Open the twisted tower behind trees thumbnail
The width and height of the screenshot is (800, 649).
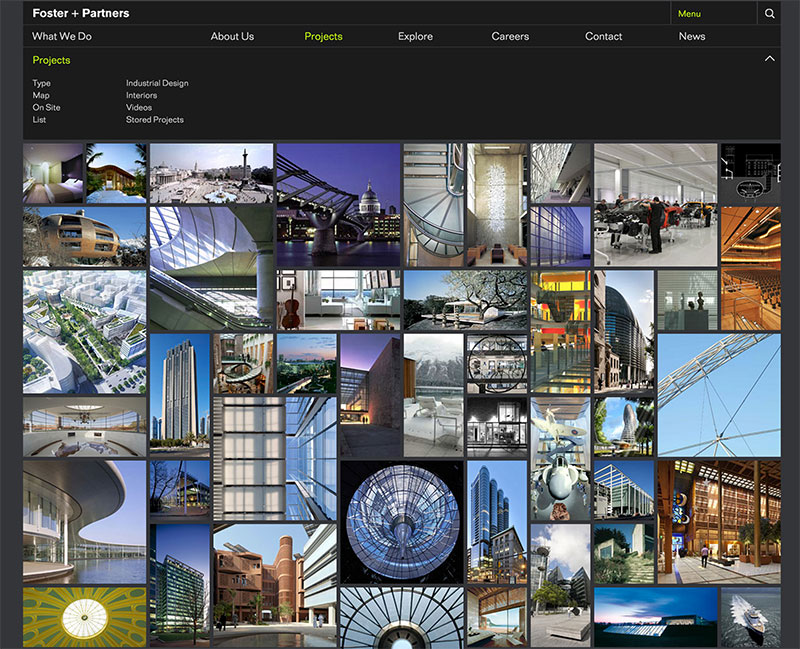623,427
